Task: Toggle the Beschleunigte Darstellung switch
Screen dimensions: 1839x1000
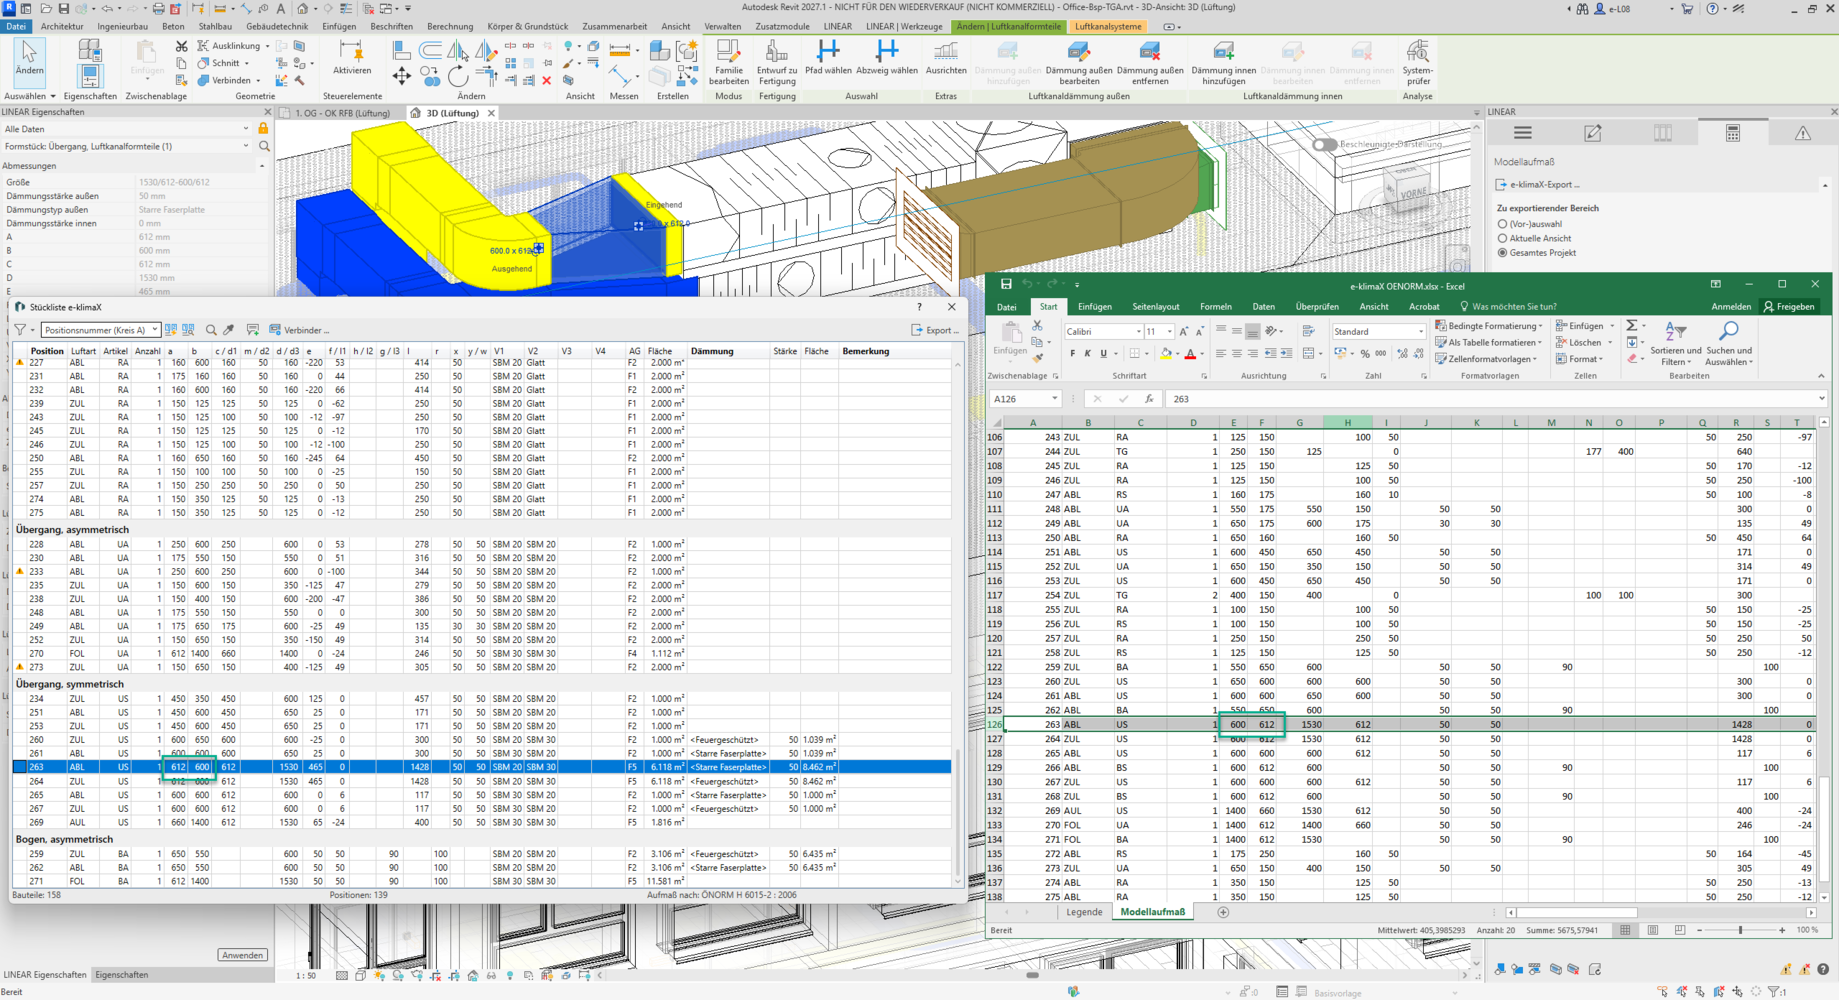Action: pyautogui.click(x=1324, y=144)
